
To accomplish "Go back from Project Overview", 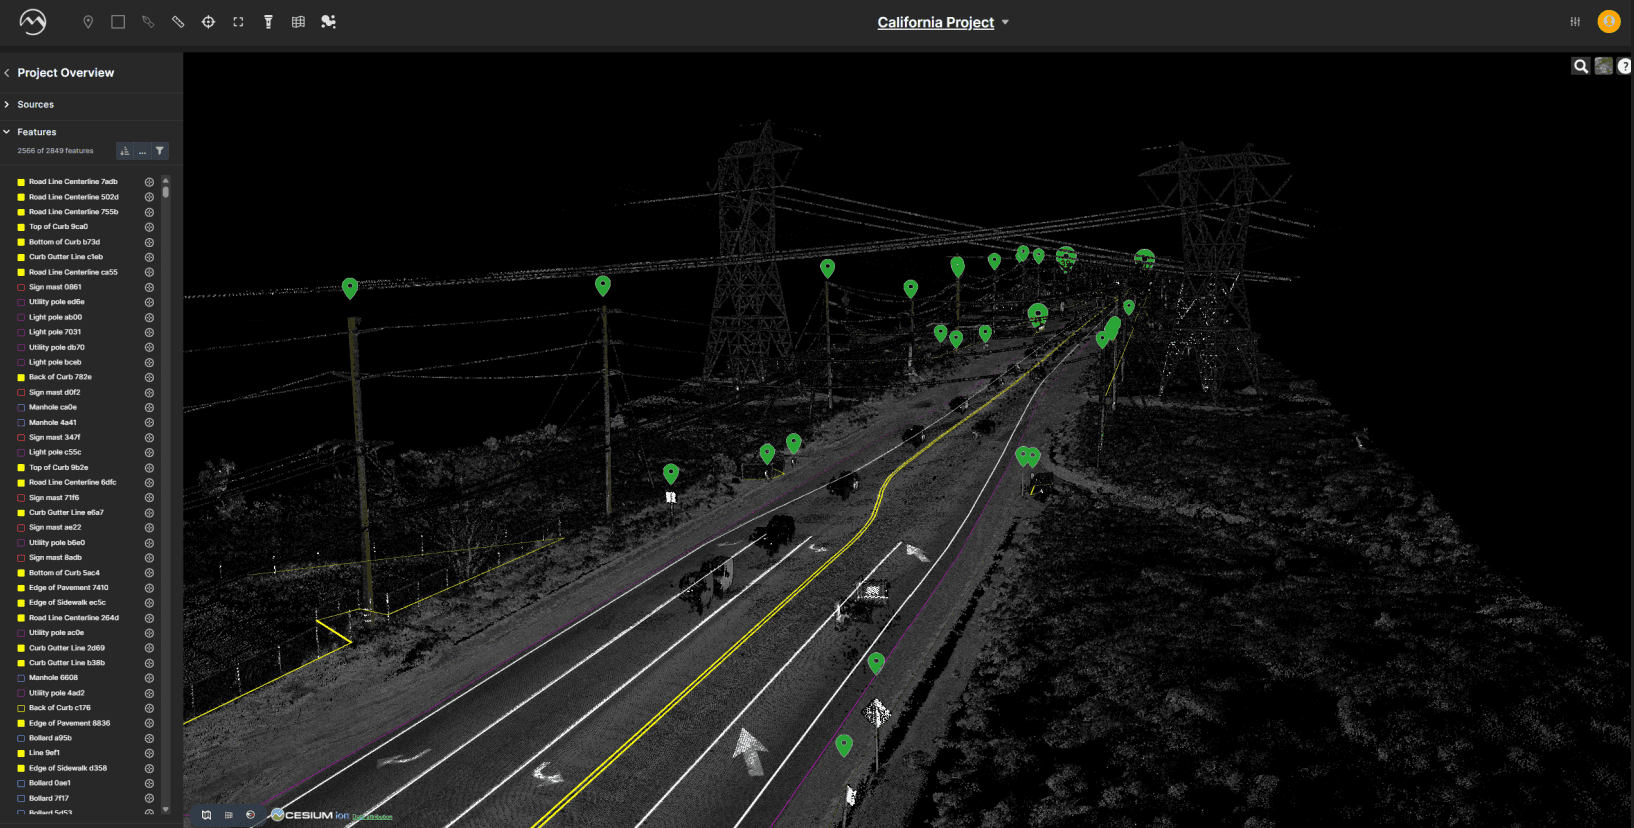I will pyautogui.click(x=7, y=73).
